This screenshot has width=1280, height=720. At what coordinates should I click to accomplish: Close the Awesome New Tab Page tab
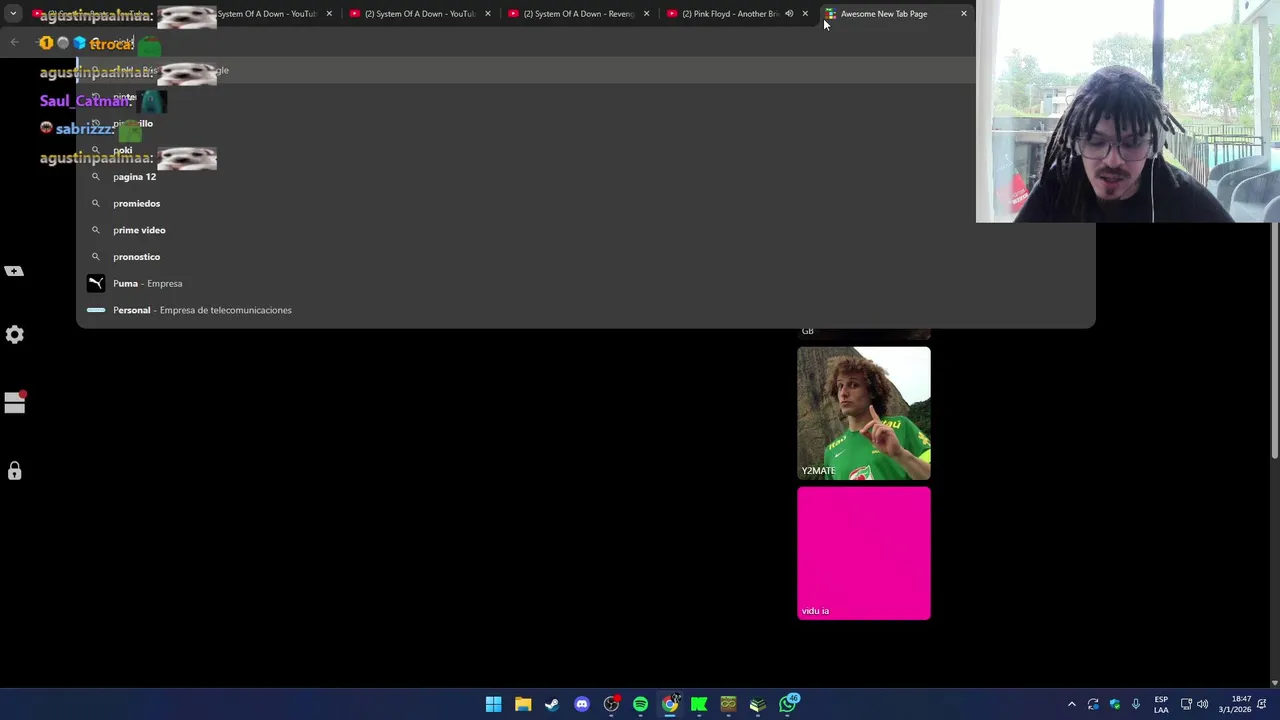964,14
